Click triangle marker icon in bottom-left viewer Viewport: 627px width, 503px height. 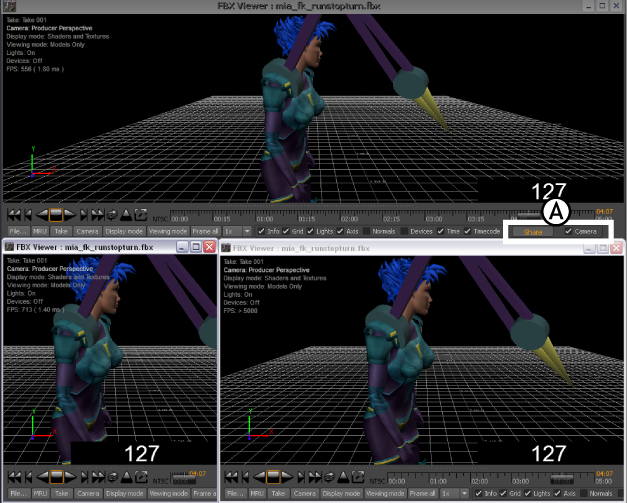click(127, 477)
